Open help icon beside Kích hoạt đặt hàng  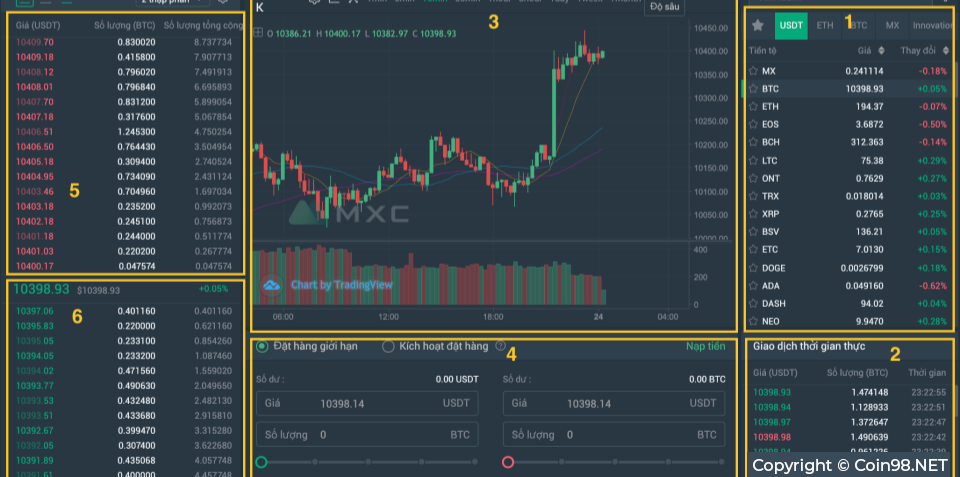point(500,346)
